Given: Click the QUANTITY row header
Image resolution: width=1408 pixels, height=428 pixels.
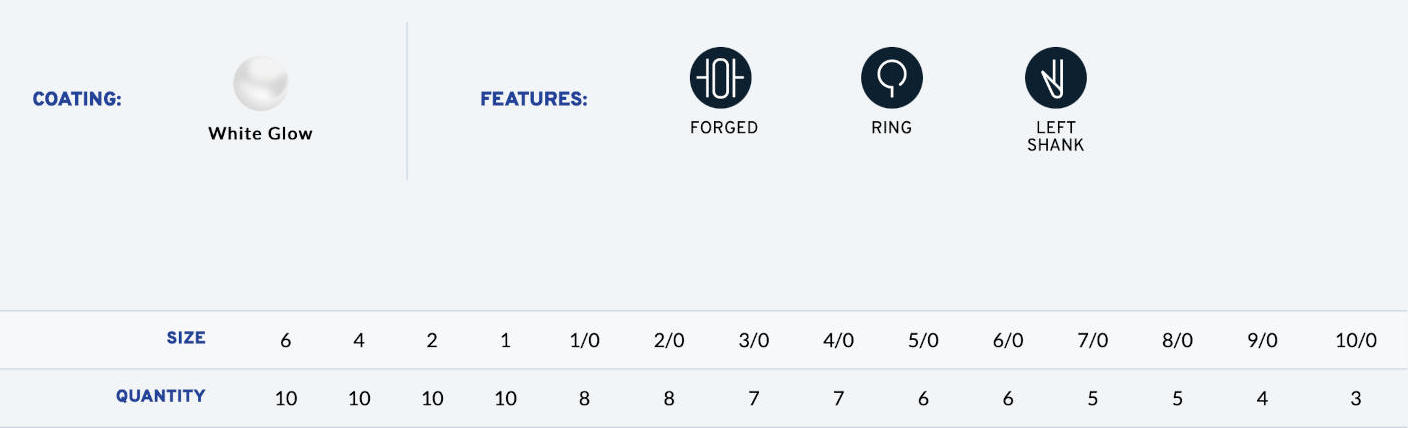Looking at the screenshot, I should 161,396.
